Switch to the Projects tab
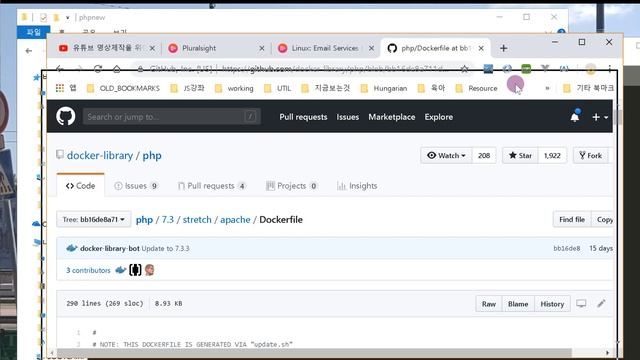The height and width of the screenshot is (360, 640). [x=291, y=186]
